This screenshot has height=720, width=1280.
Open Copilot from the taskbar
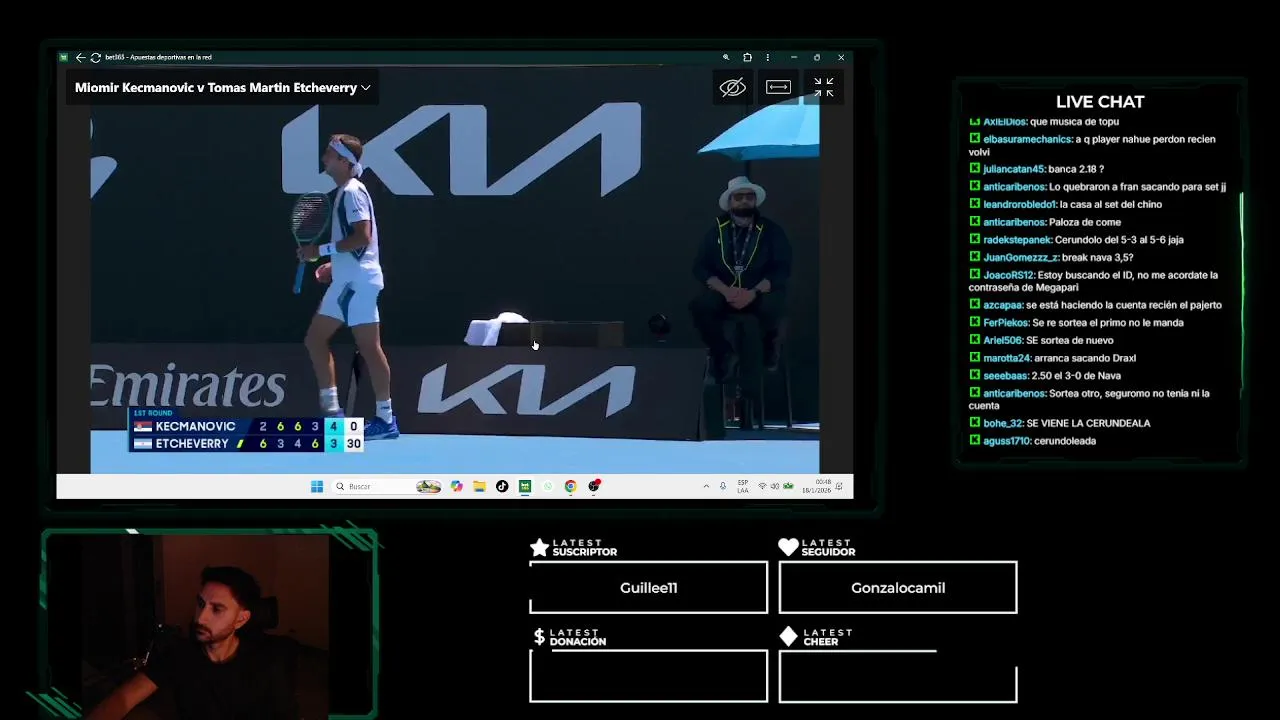457,486
